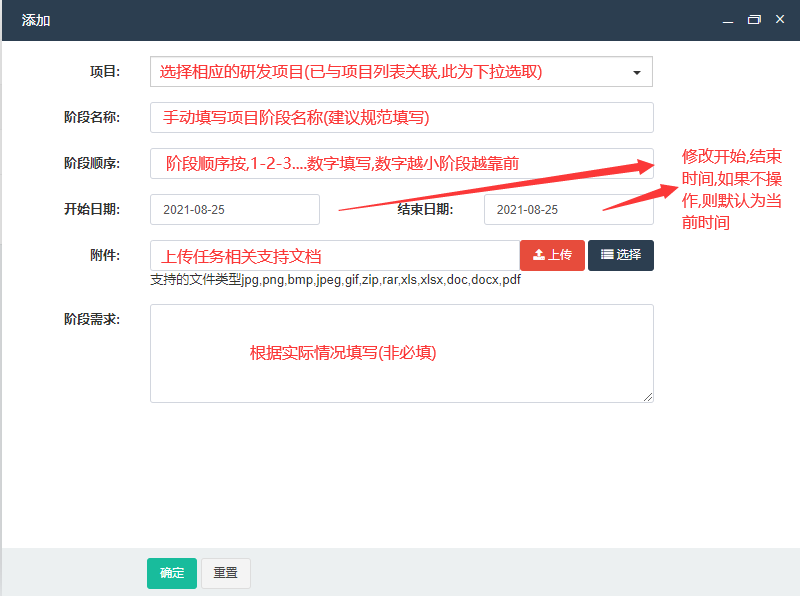Click the 阶段名称 input field

tap(402, 118)
